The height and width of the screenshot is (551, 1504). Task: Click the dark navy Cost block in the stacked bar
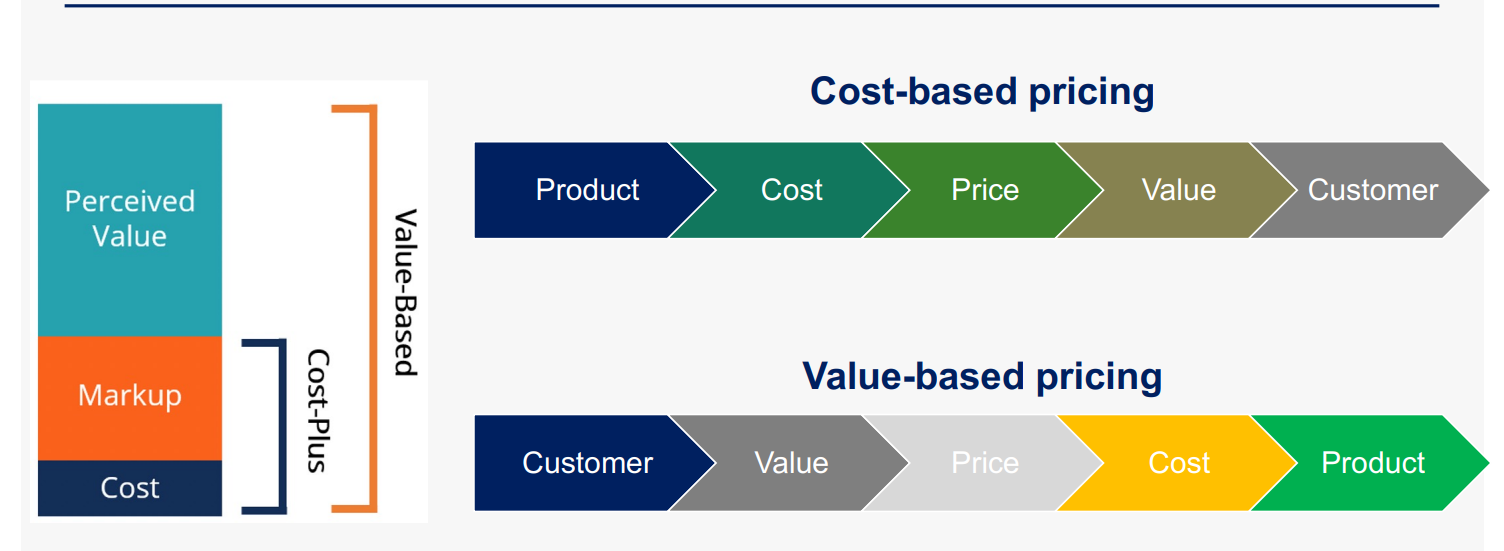click(130, 488)
